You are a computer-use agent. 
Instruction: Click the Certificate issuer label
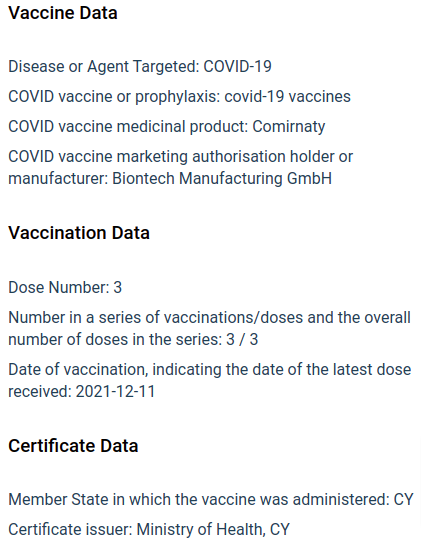(70, 529)
